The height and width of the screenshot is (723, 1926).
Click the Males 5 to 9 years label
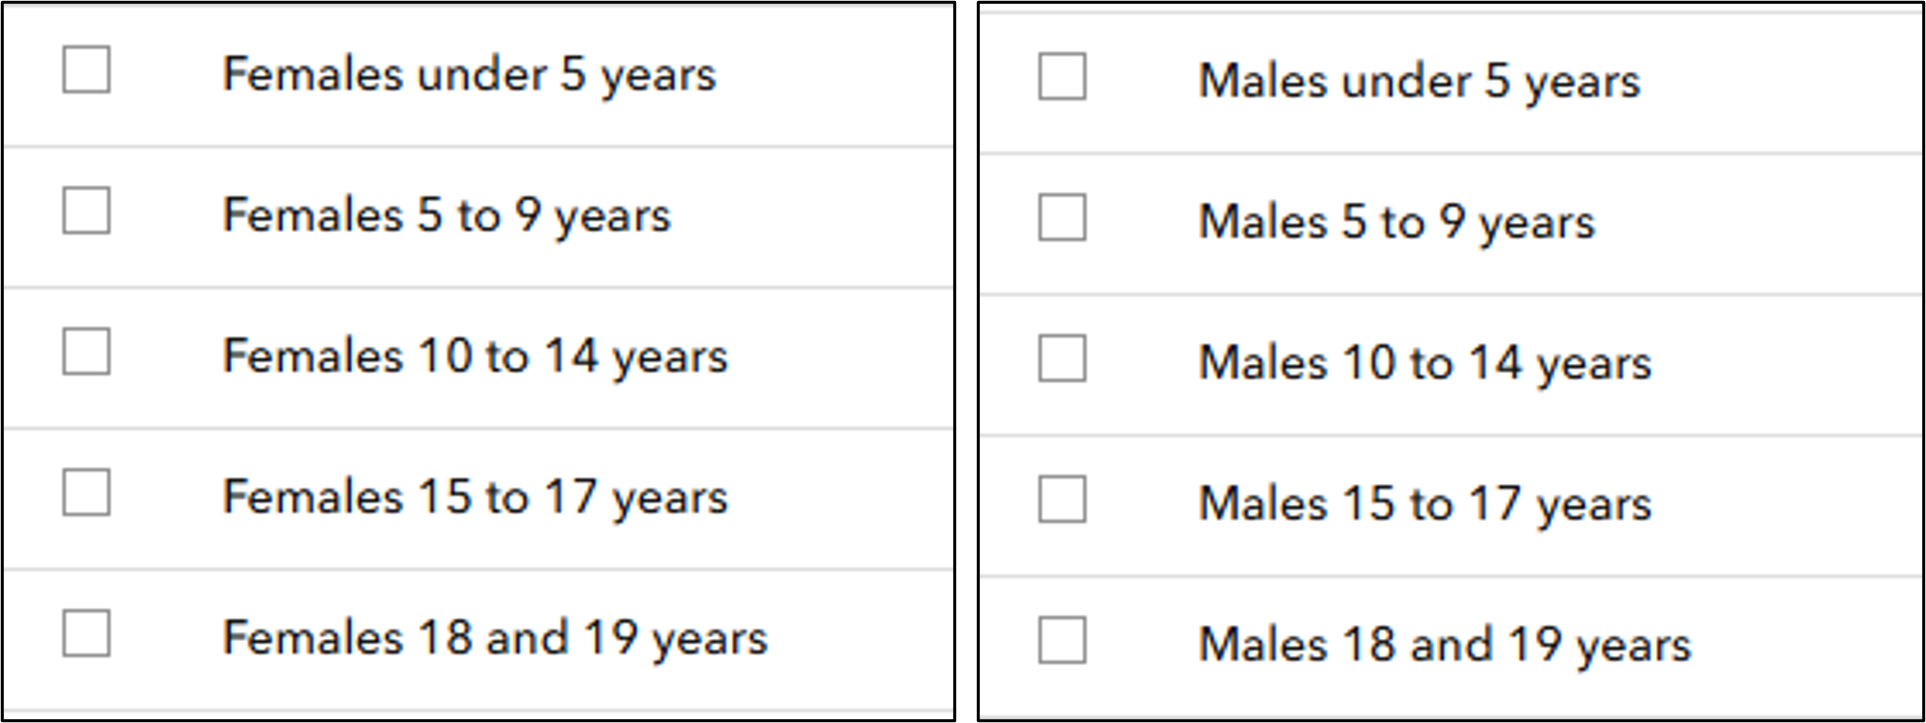tap(1396, 222)
